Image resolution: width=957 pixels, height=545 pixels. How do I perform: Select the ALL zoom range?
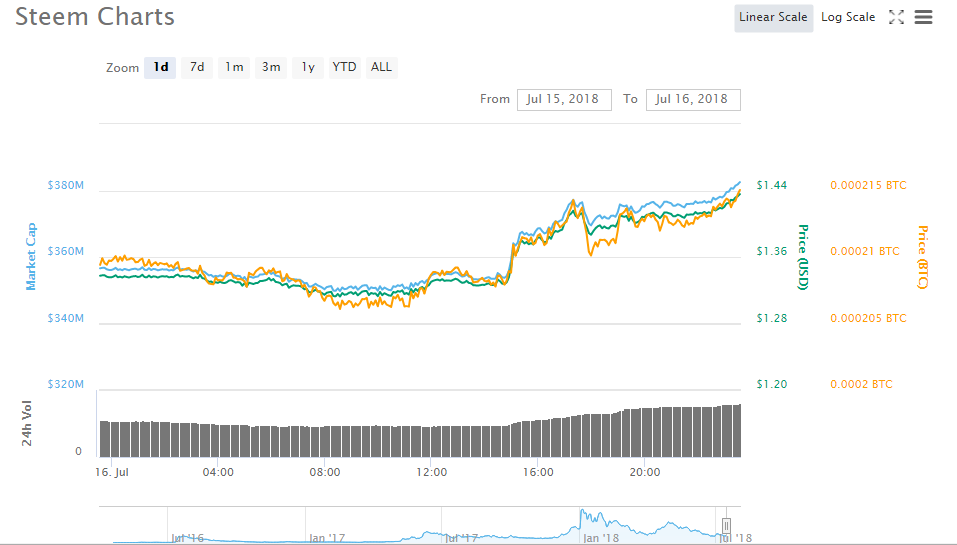(x=381, y=67)
